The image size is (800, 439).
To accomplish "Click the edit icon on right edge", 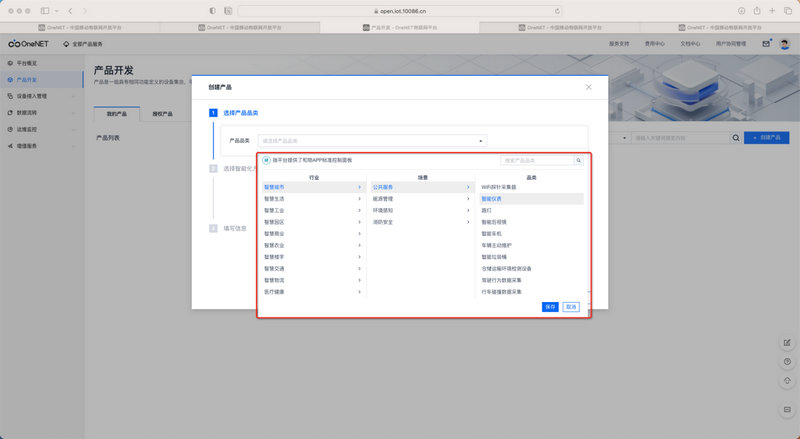I will (x=786, y=343).
